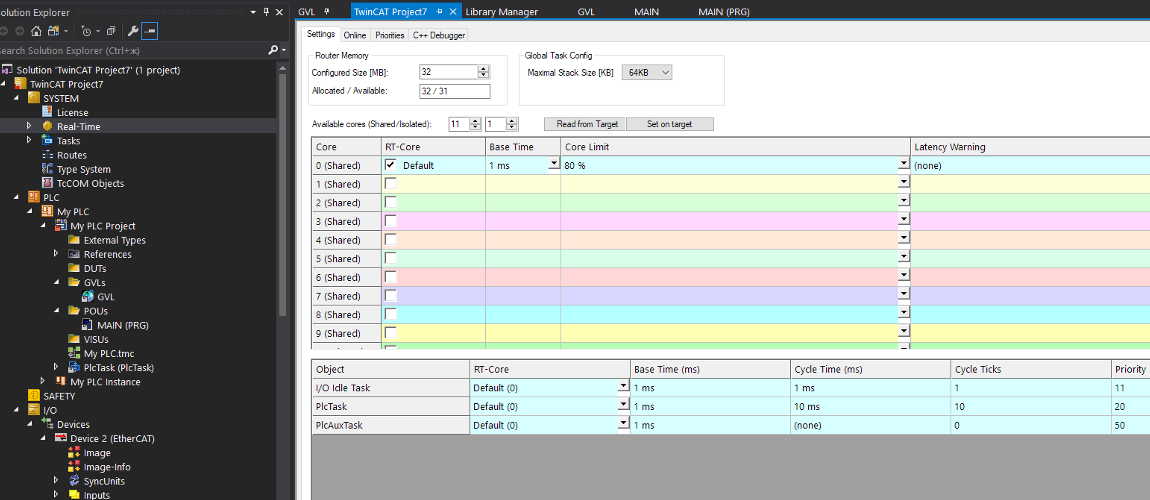Switch between solutions and folder views icon
Image resolution: width=1150 pixels, height=500 pixels.
tap(54, 31)
